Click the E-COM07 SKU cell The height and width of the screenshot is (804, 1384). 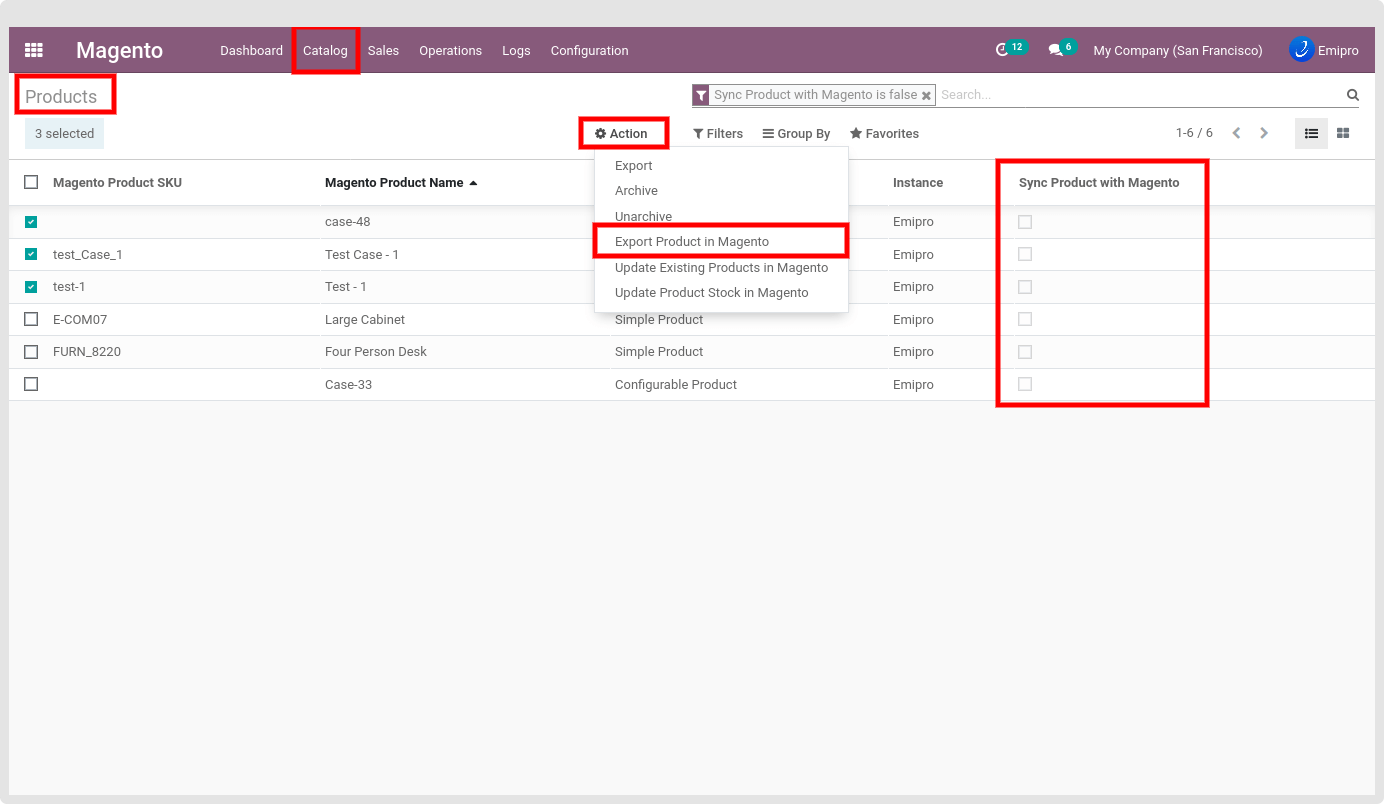click(80, 320)
